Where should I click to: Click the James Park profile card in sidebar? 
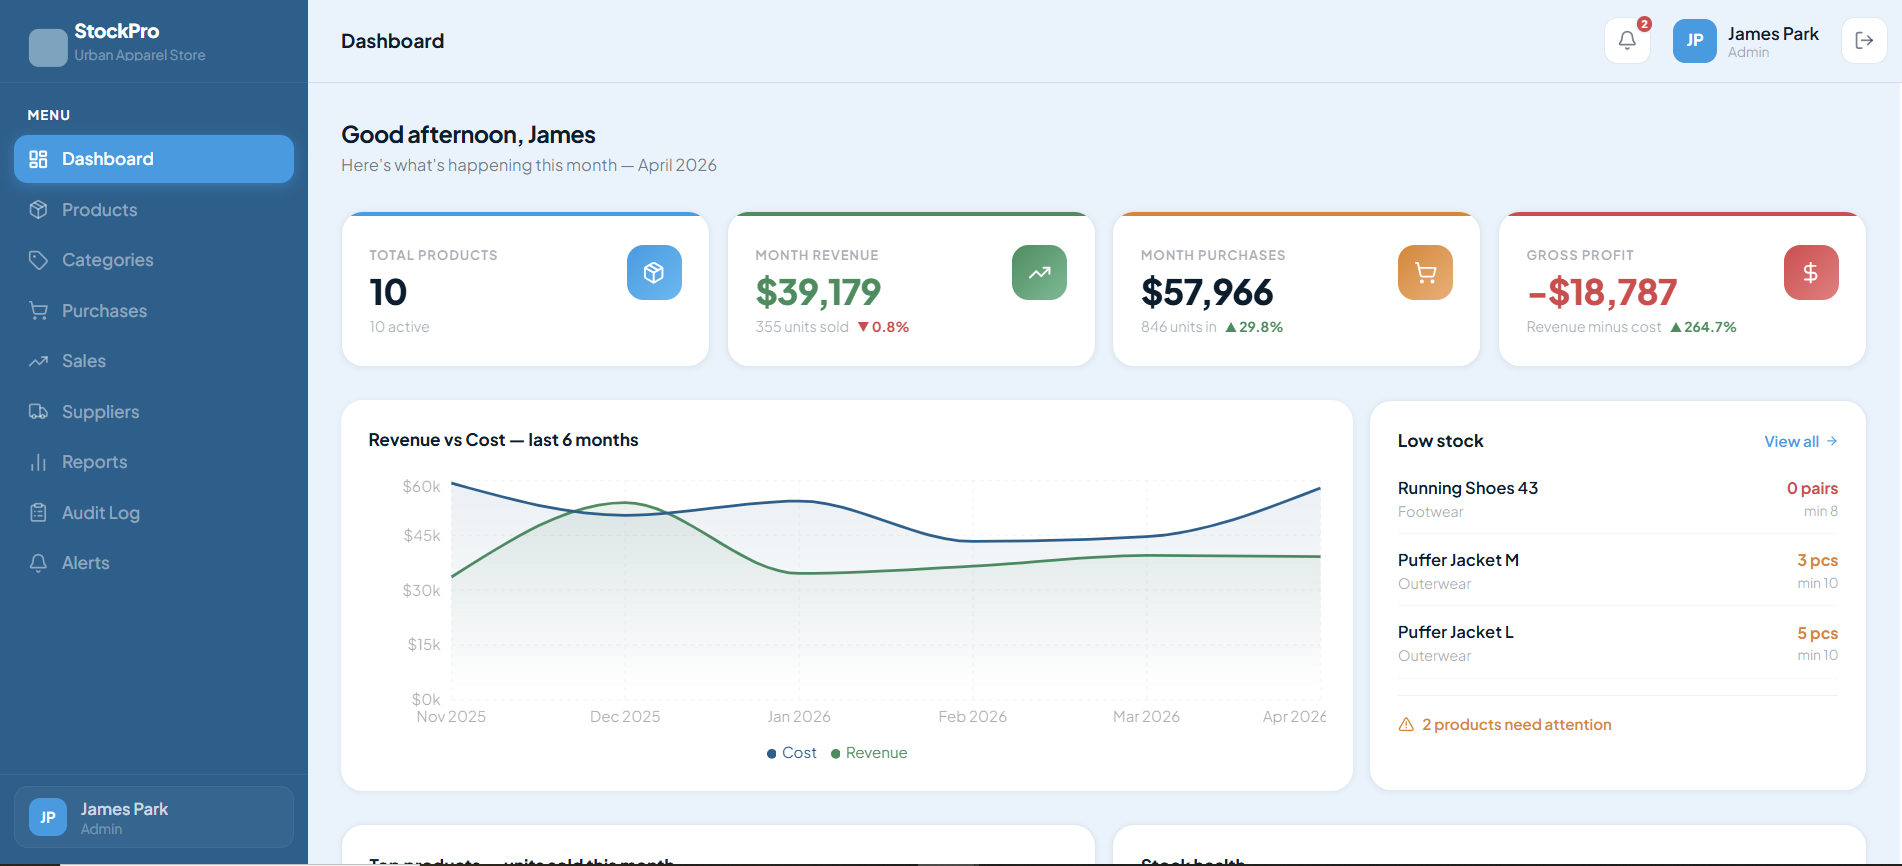154,817
